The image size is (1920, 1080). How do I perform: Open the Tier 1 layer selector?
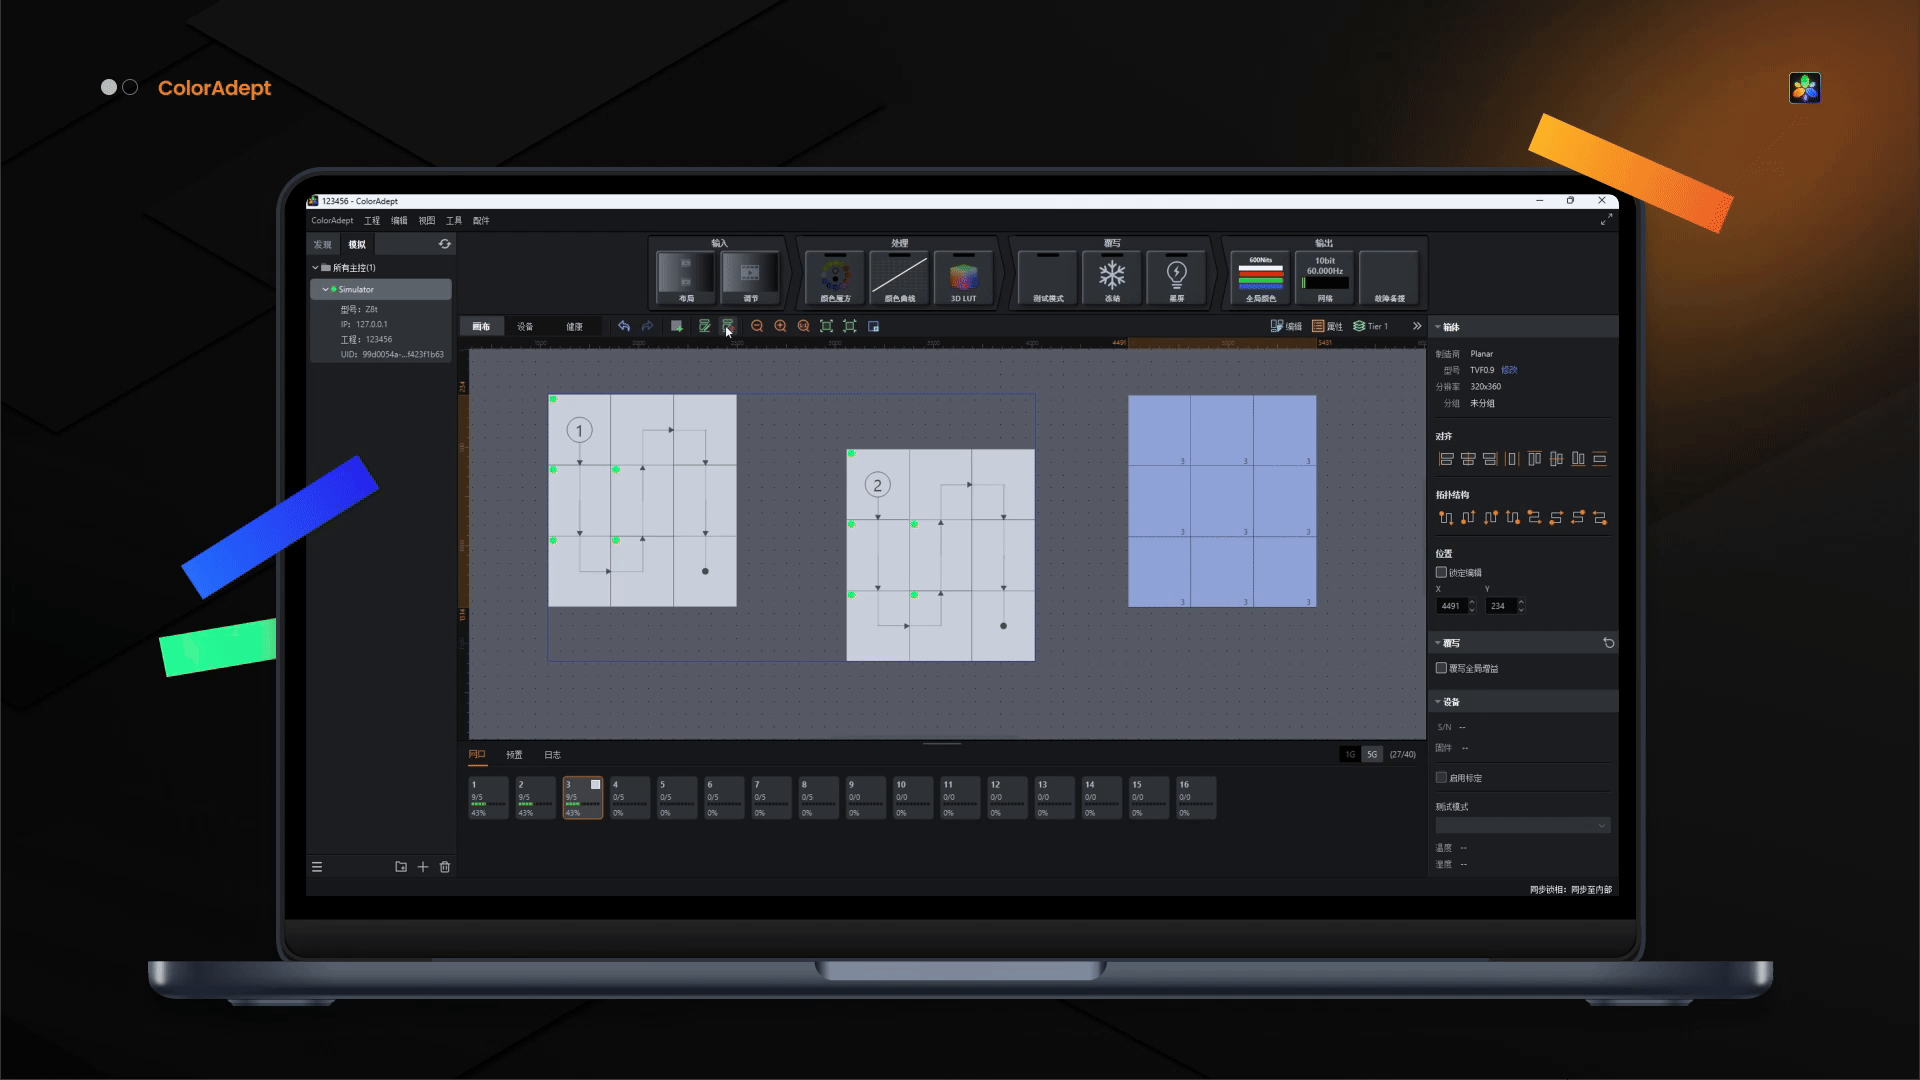click(1371, 326)
